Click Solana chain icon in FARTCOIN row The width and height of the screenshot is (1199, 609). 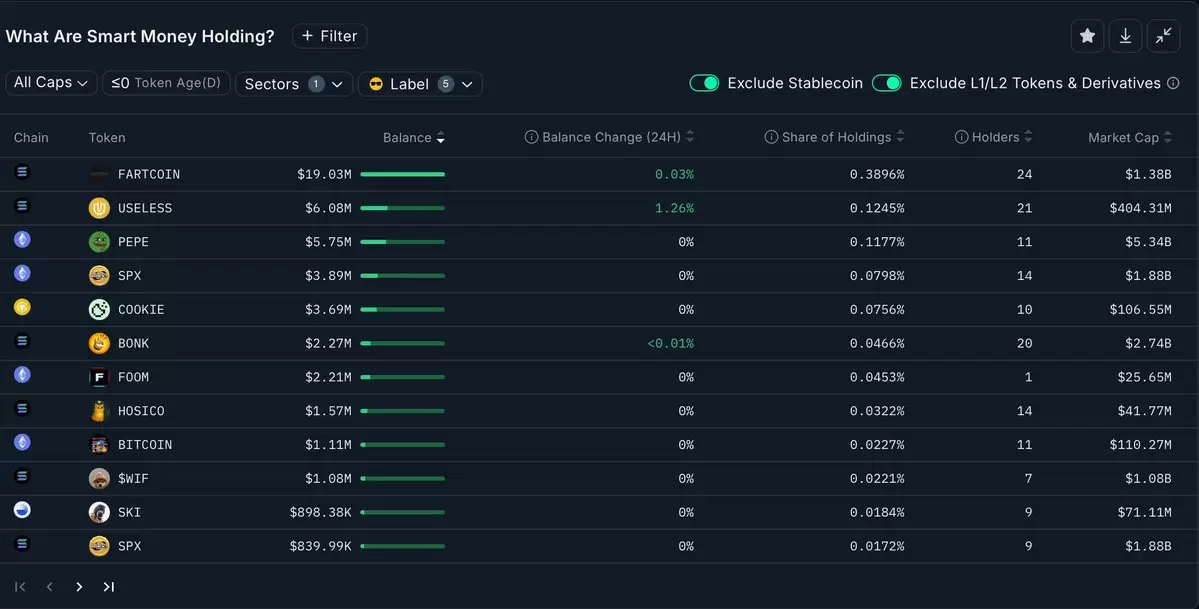22,171
